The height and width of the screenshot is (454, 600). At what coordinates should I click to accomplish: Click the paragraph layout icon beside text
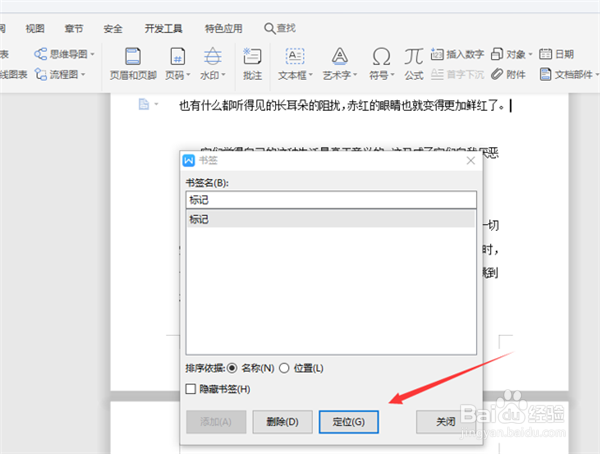[143, 104]
